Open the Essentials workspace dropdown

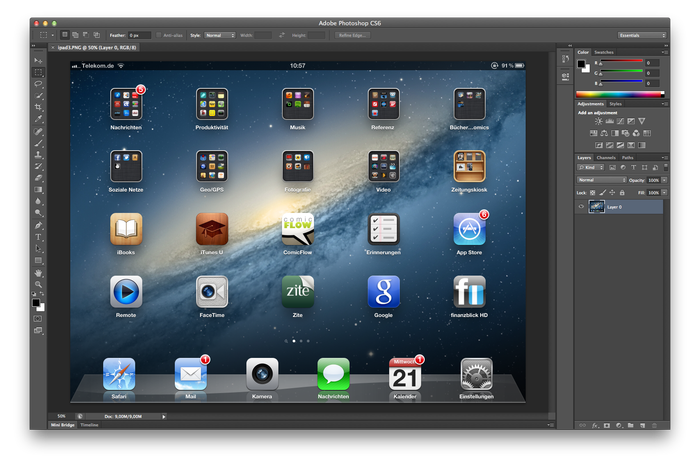tap(641, 35)
